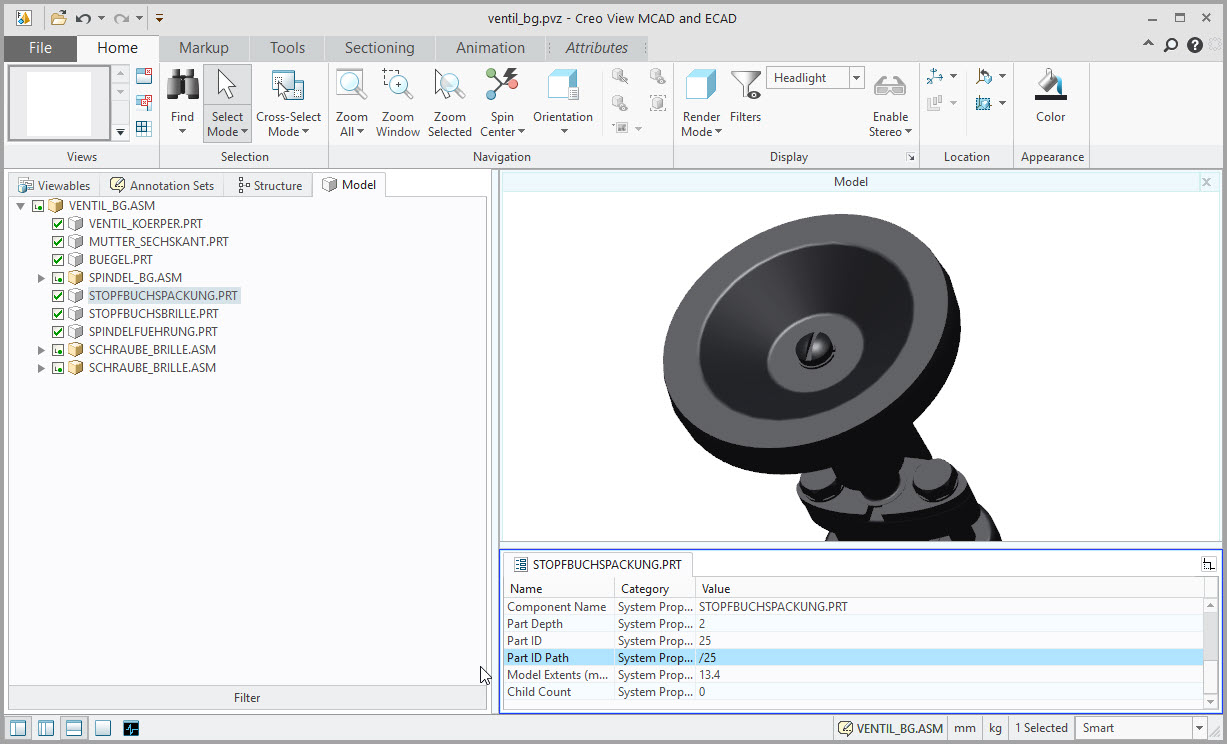Open the Smart selection dropdown in status bar
Screen dimensions: 1227x744
point(1199,728)
